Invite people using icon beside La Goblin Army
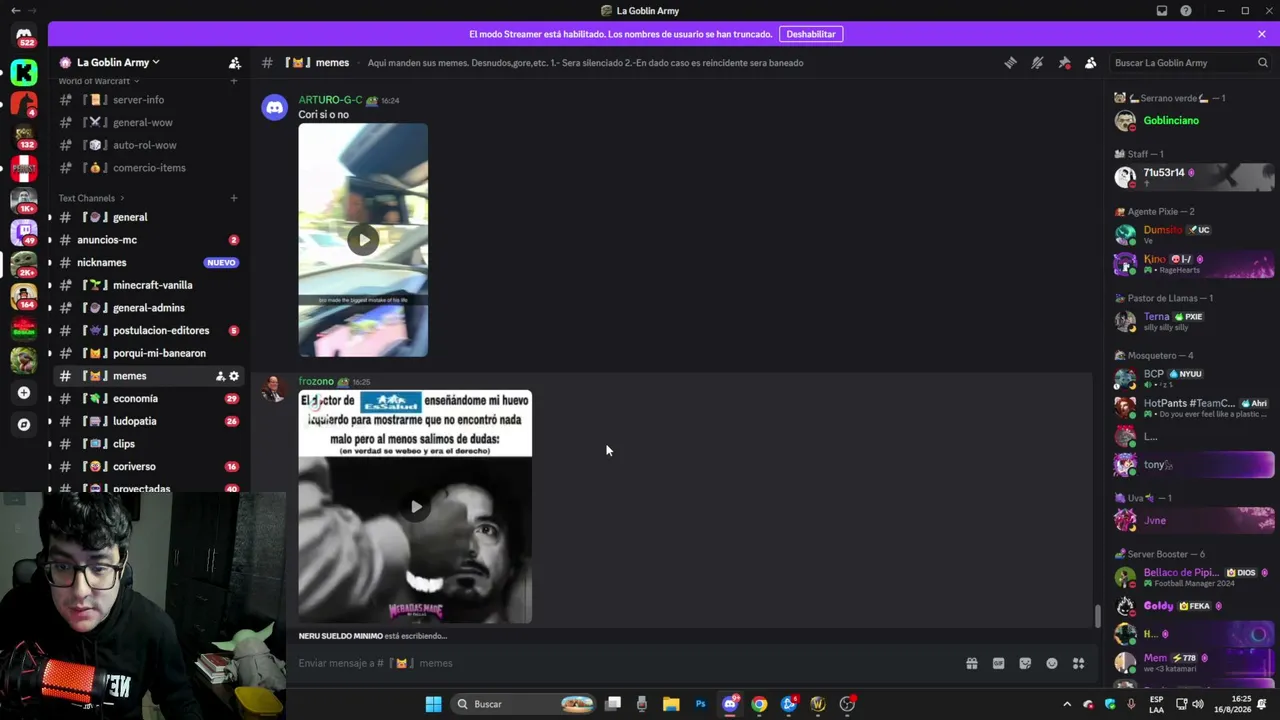The width and height of the screenshot is (1280, 720). (234, 62)
